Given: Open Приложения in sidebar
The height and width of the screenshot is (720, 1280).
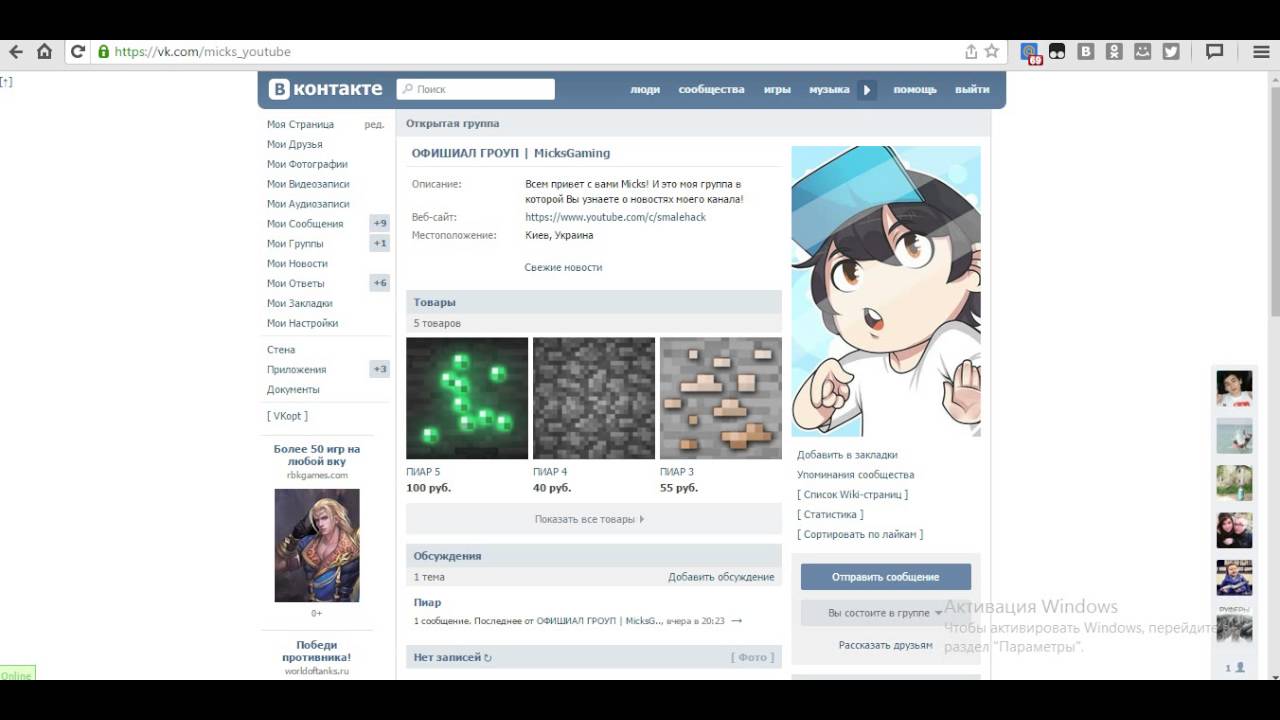Looking at the screenshot, I should coord(296,370).
